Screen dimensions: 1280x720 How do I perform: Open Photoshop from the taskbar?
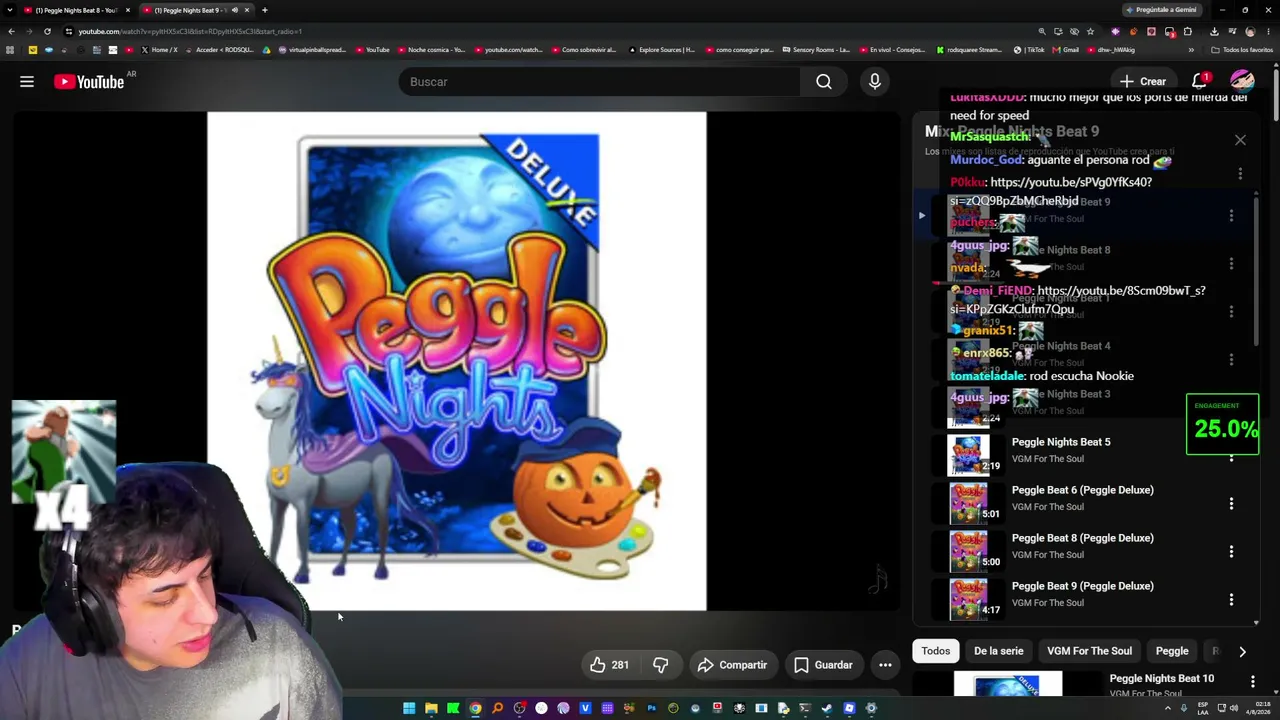pyautogui.click(x=651, y=708)
